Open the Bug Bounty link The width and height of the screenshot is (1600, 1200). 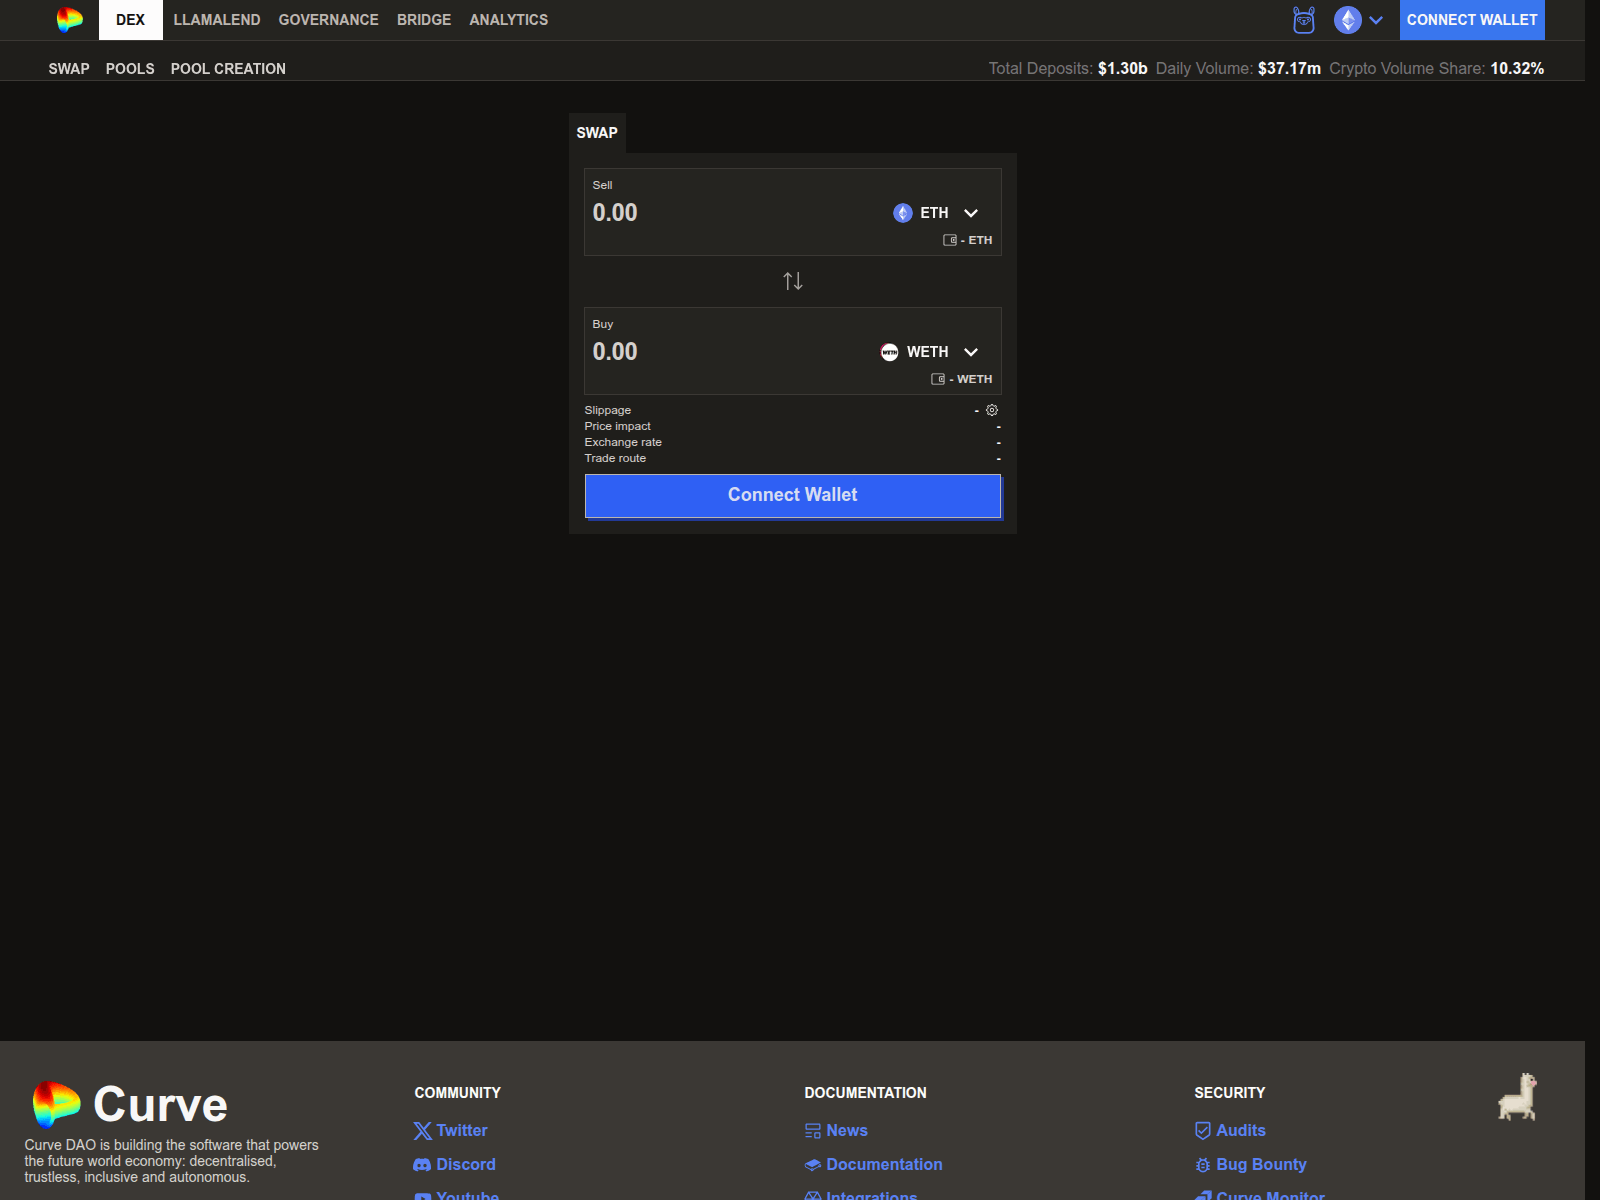(x=1251, y=1165)
